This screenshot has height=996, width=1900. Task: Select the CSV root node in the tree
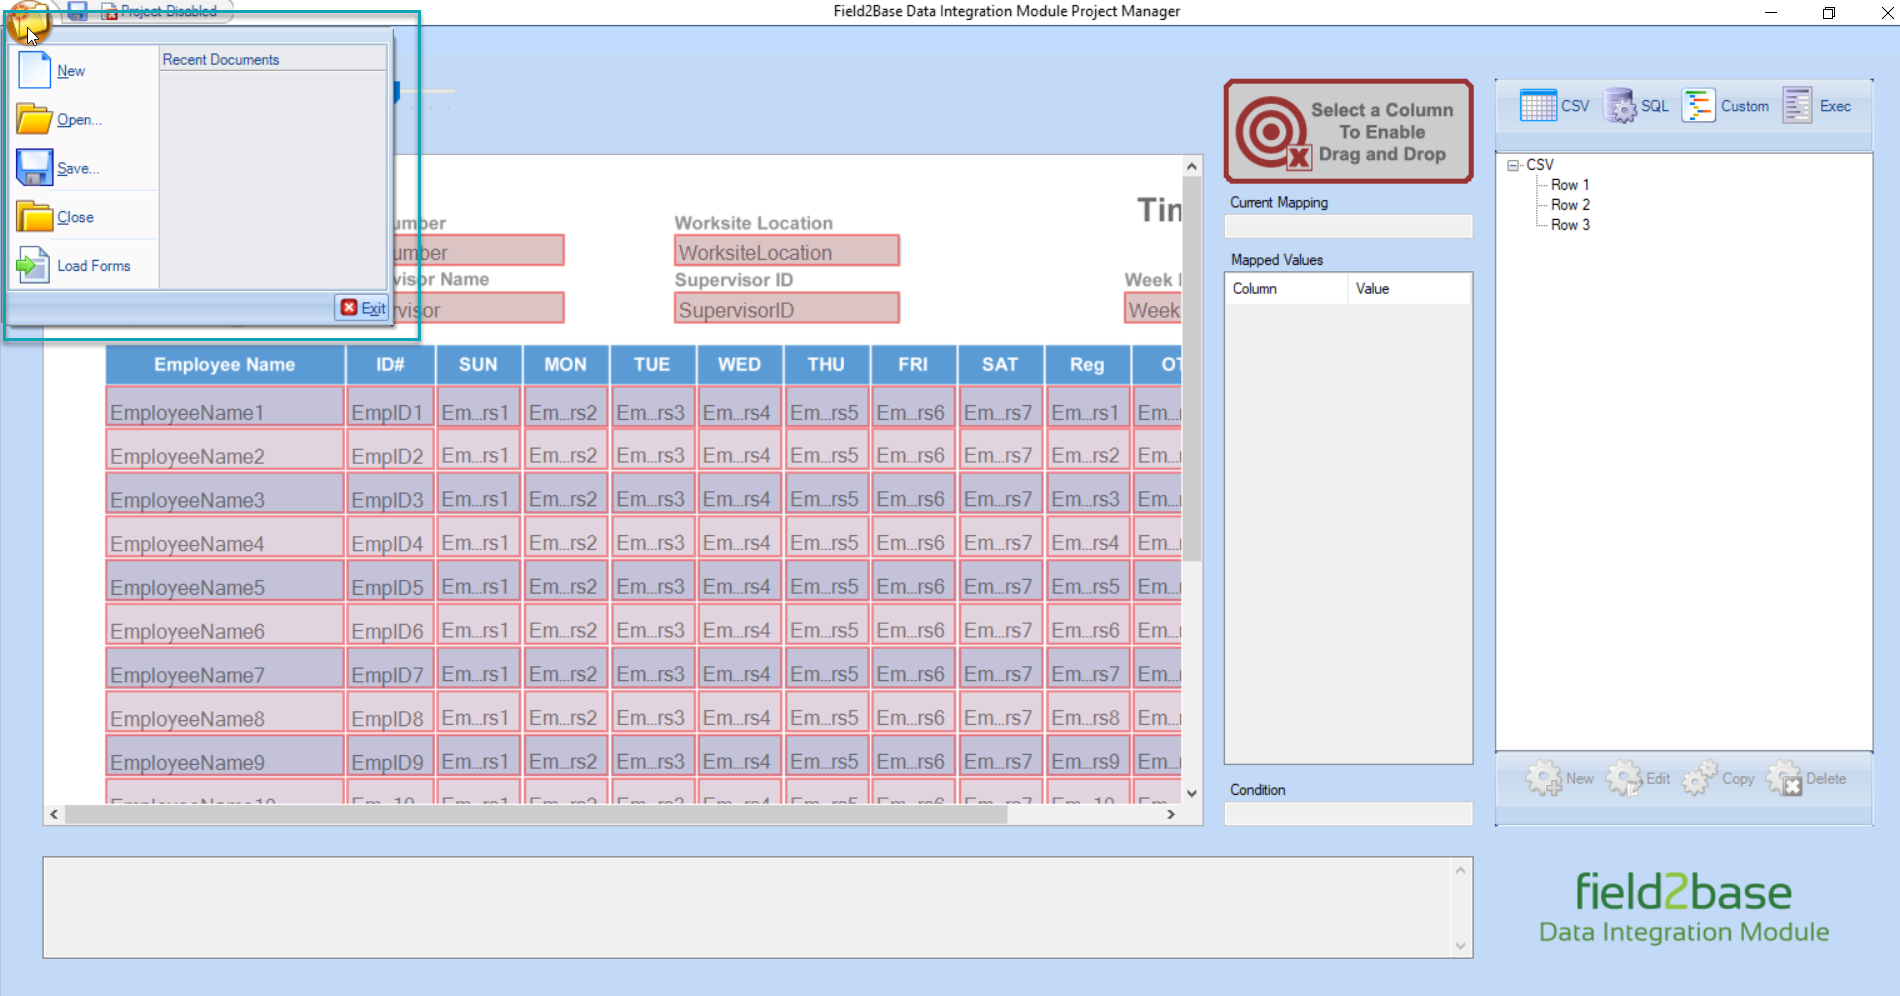[1540, 165]
